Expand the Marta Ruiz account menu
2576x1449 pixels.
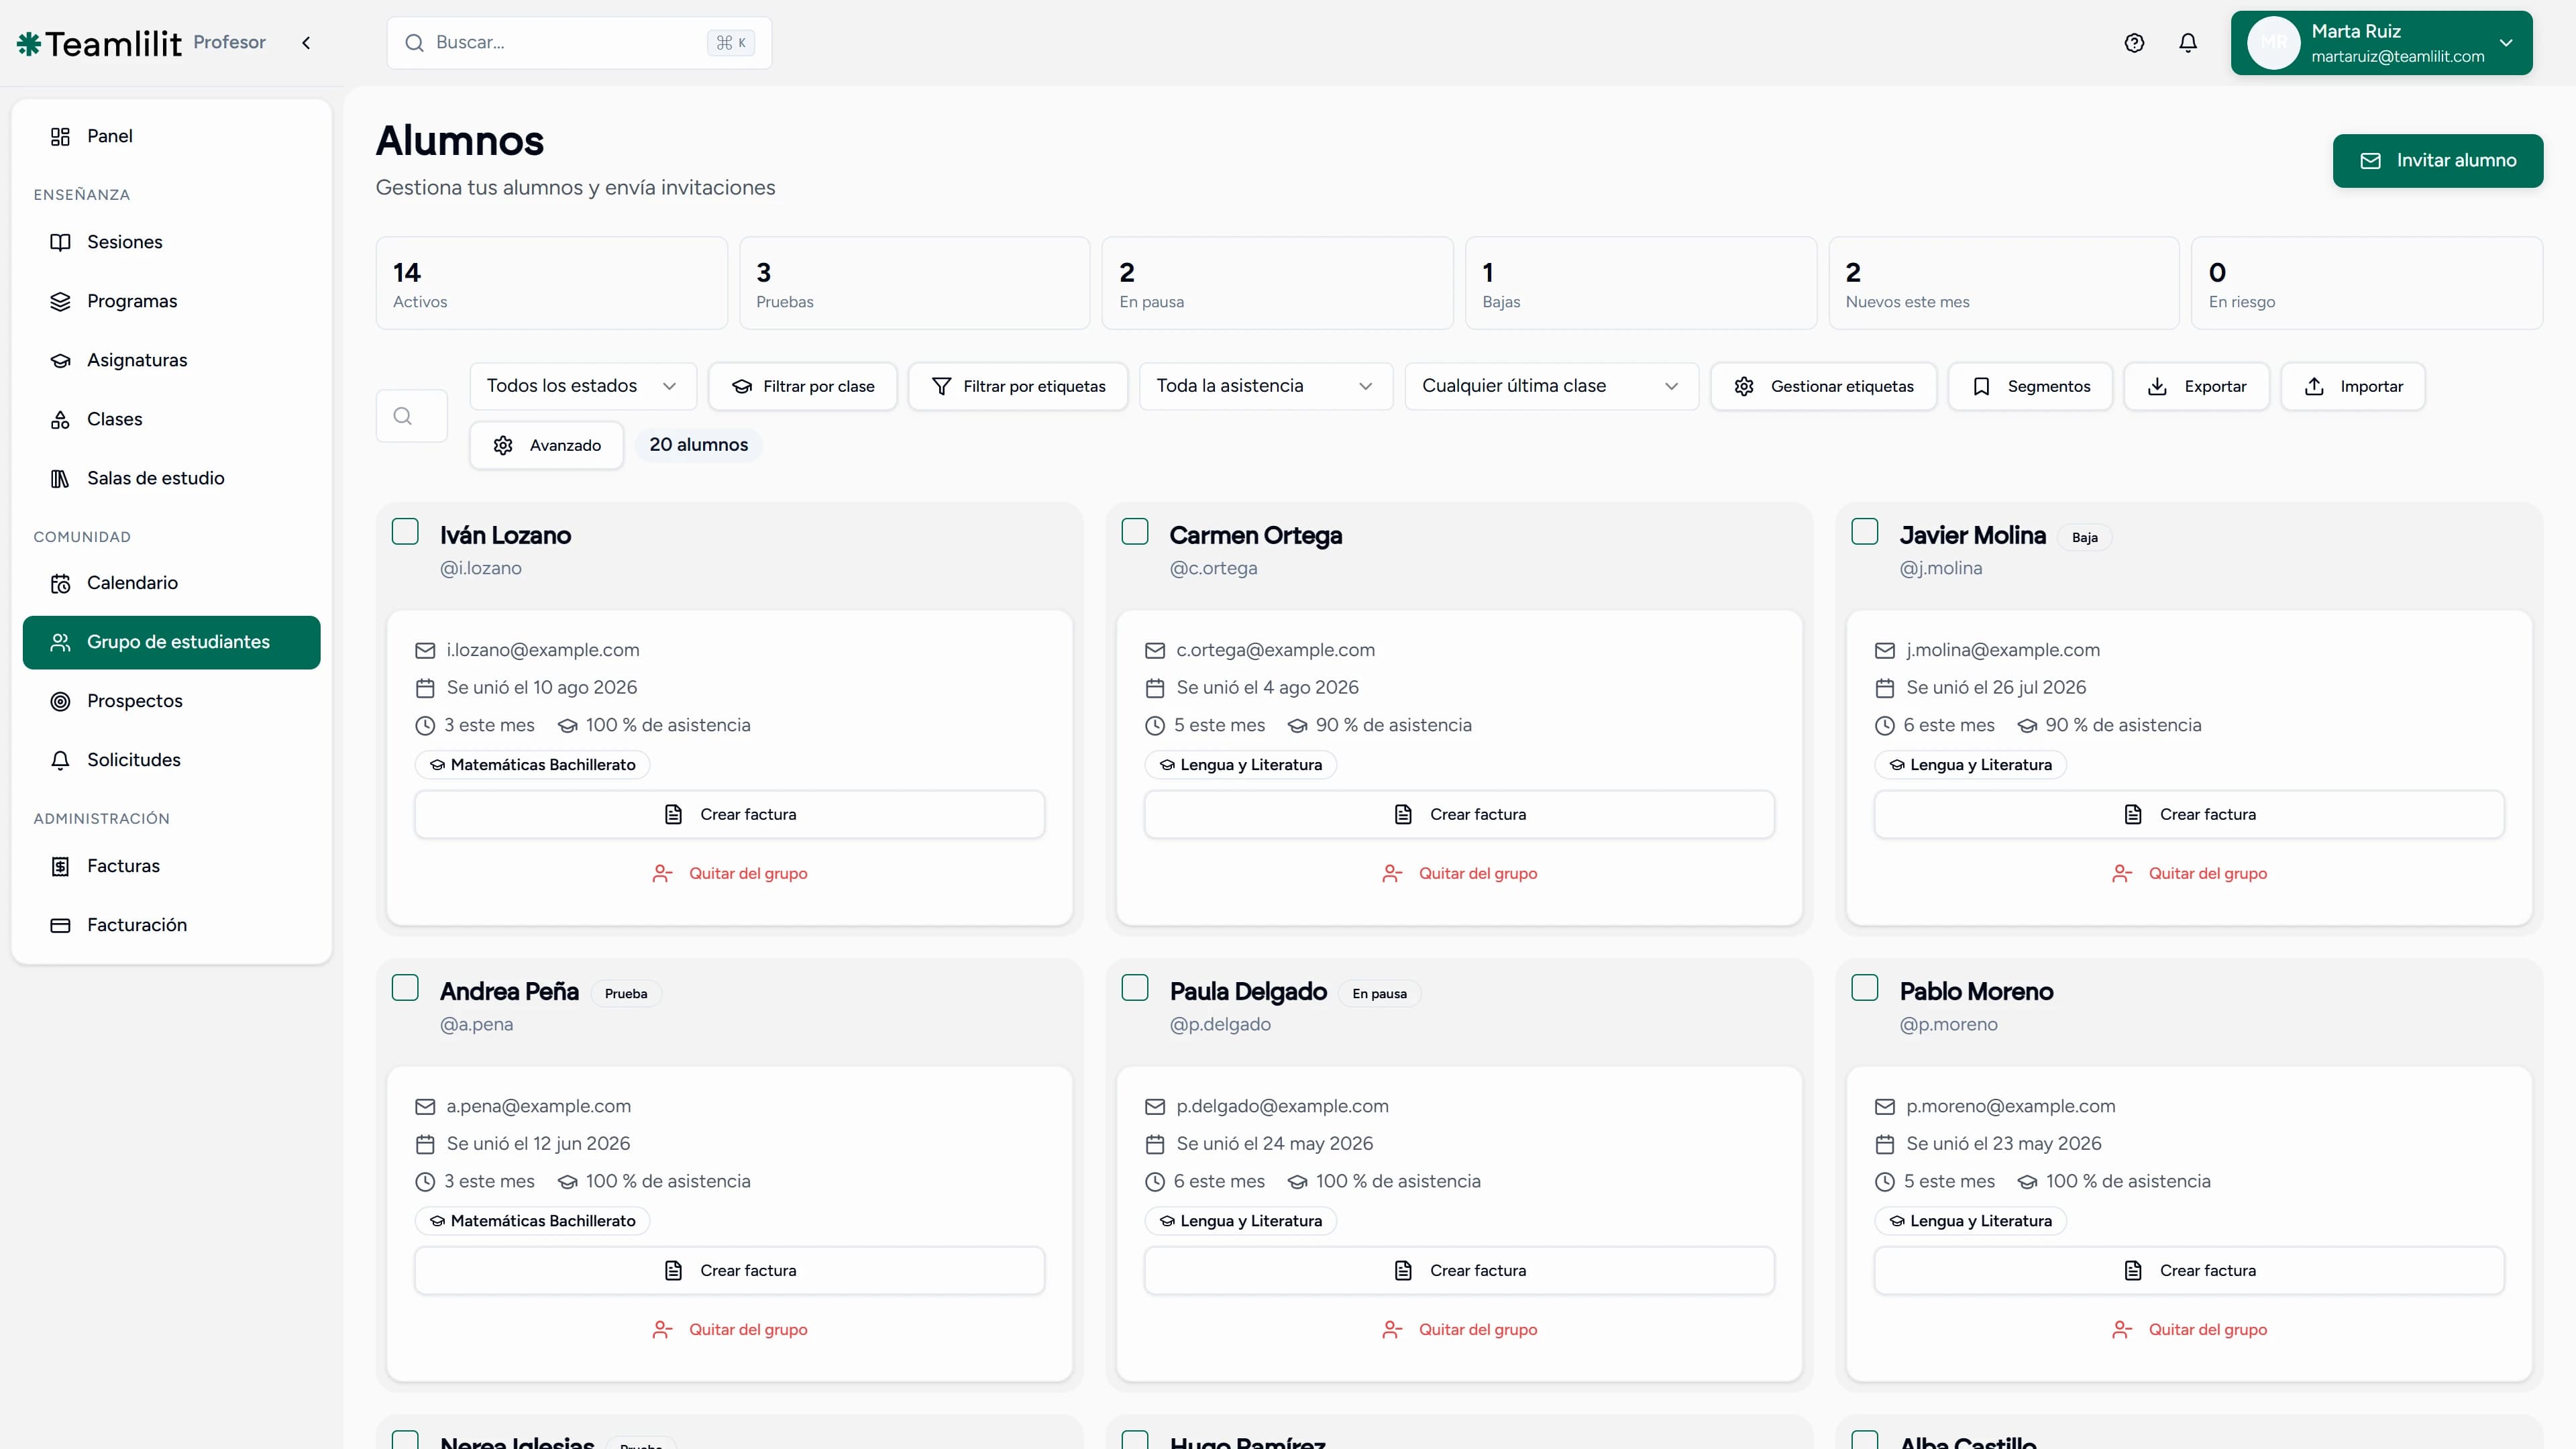click(2381, 43)
